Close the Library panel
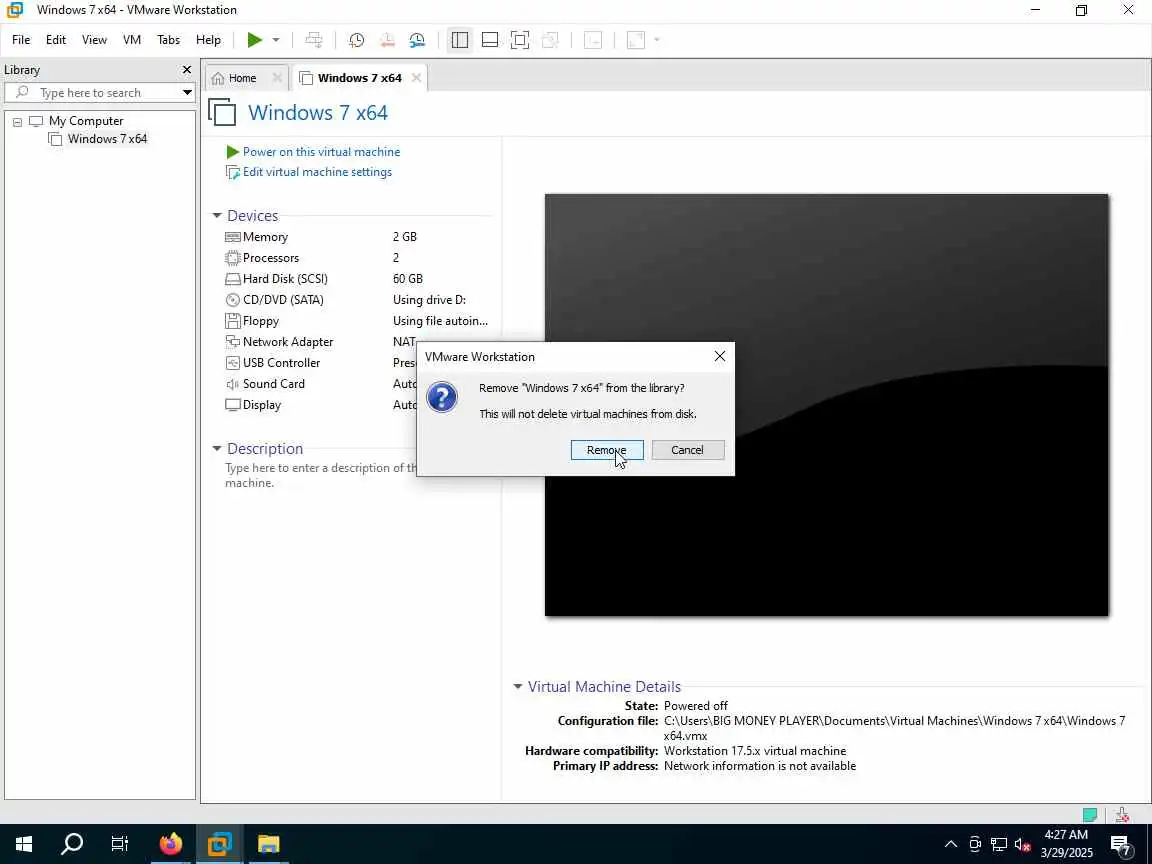Image resolution: width=1152 pixels, height=864 pixels. click(187, 70)
